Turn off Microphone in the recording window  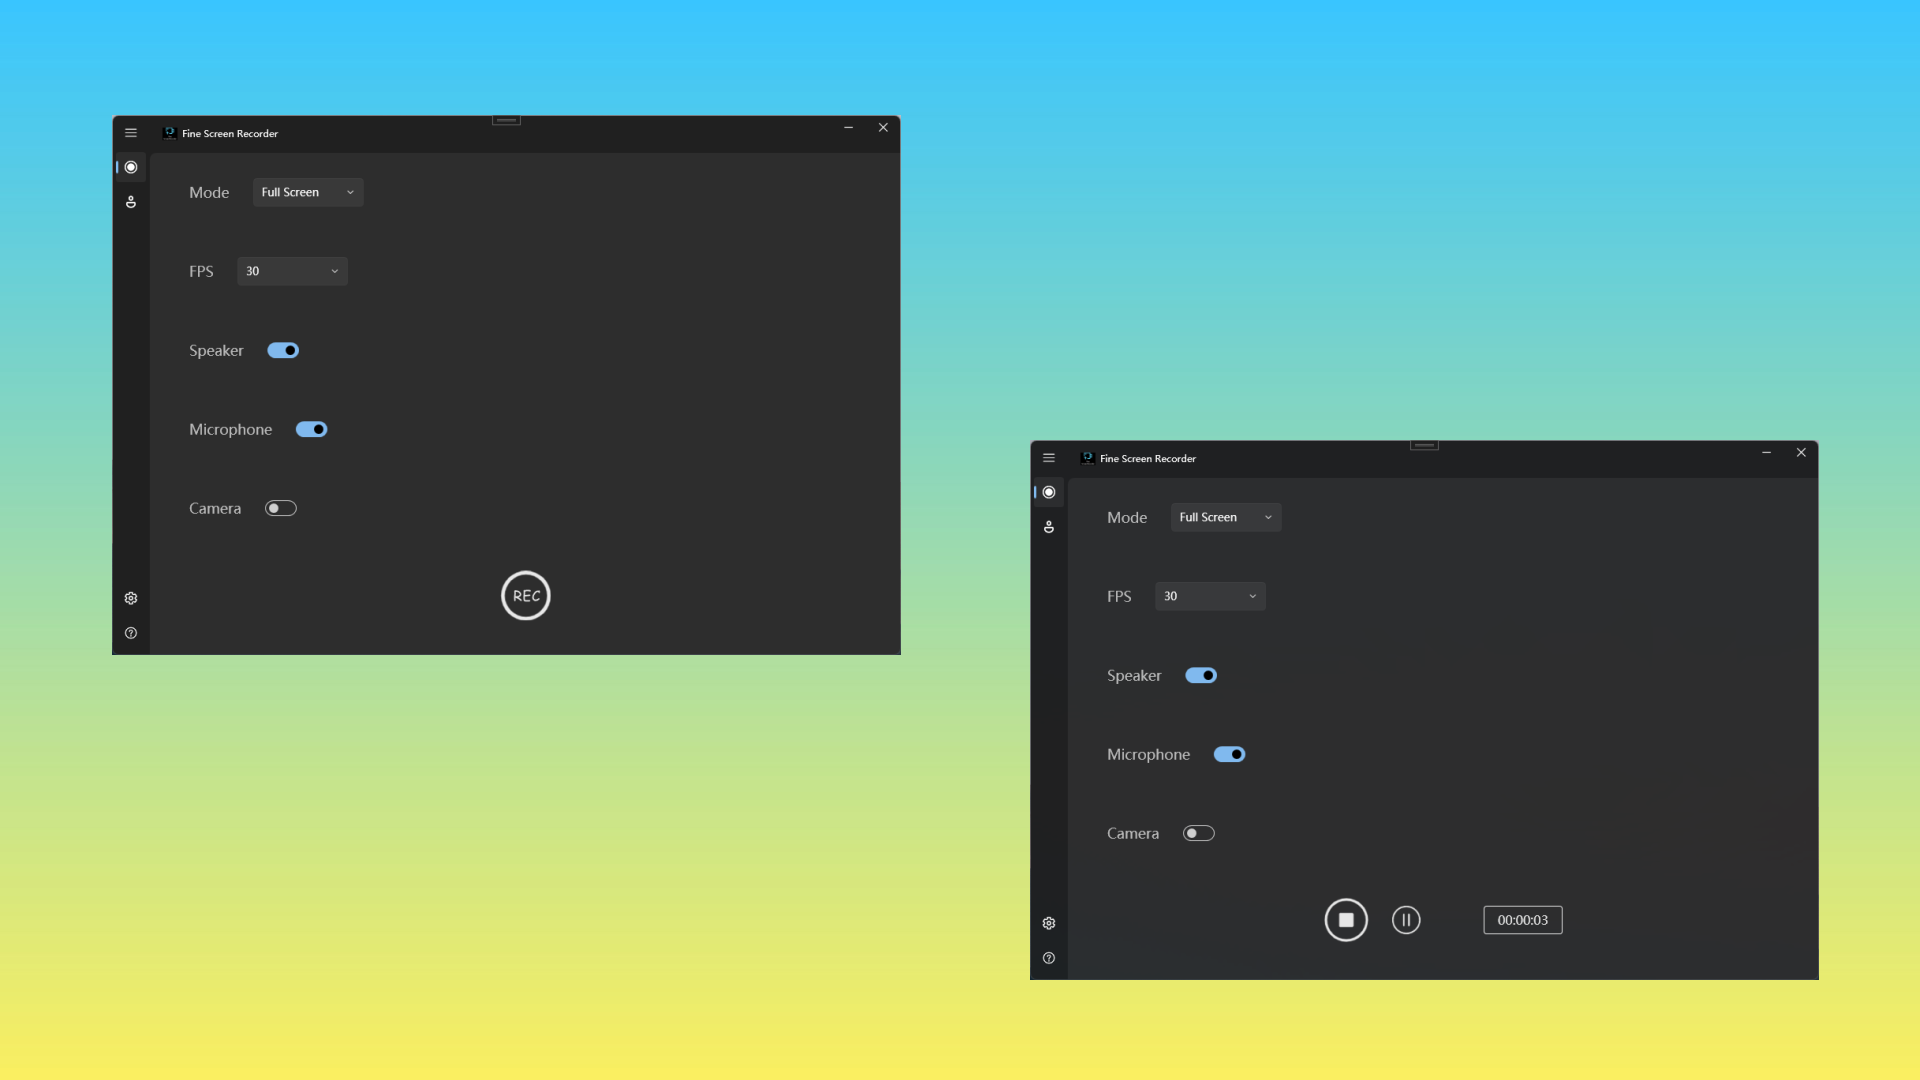coord(1228,754)
